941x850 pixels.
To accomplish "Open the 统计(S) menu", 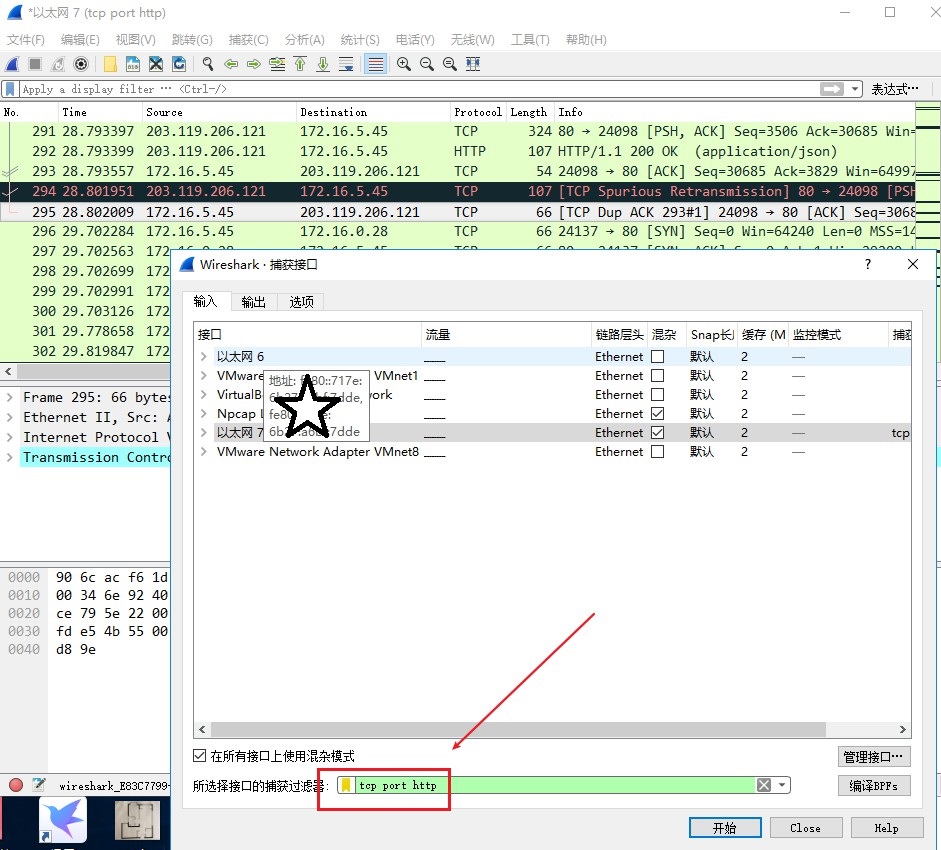I will tap(359, 40).
